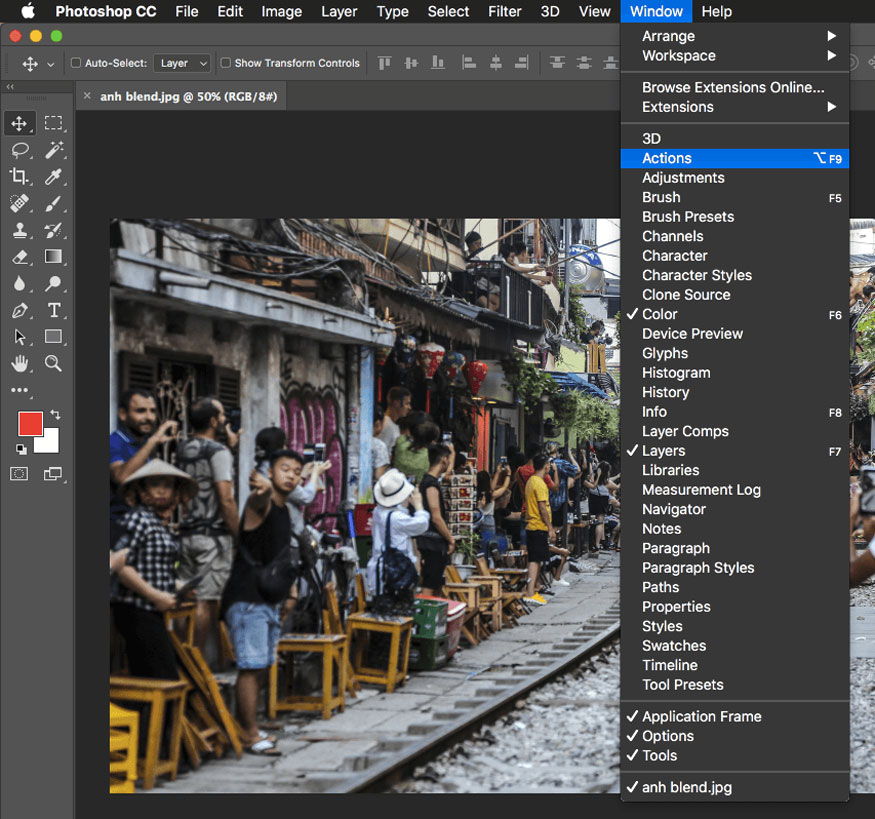The image size is (875, 819).
Task: Select the Eyedropper tool
Action: coord(54,177)
